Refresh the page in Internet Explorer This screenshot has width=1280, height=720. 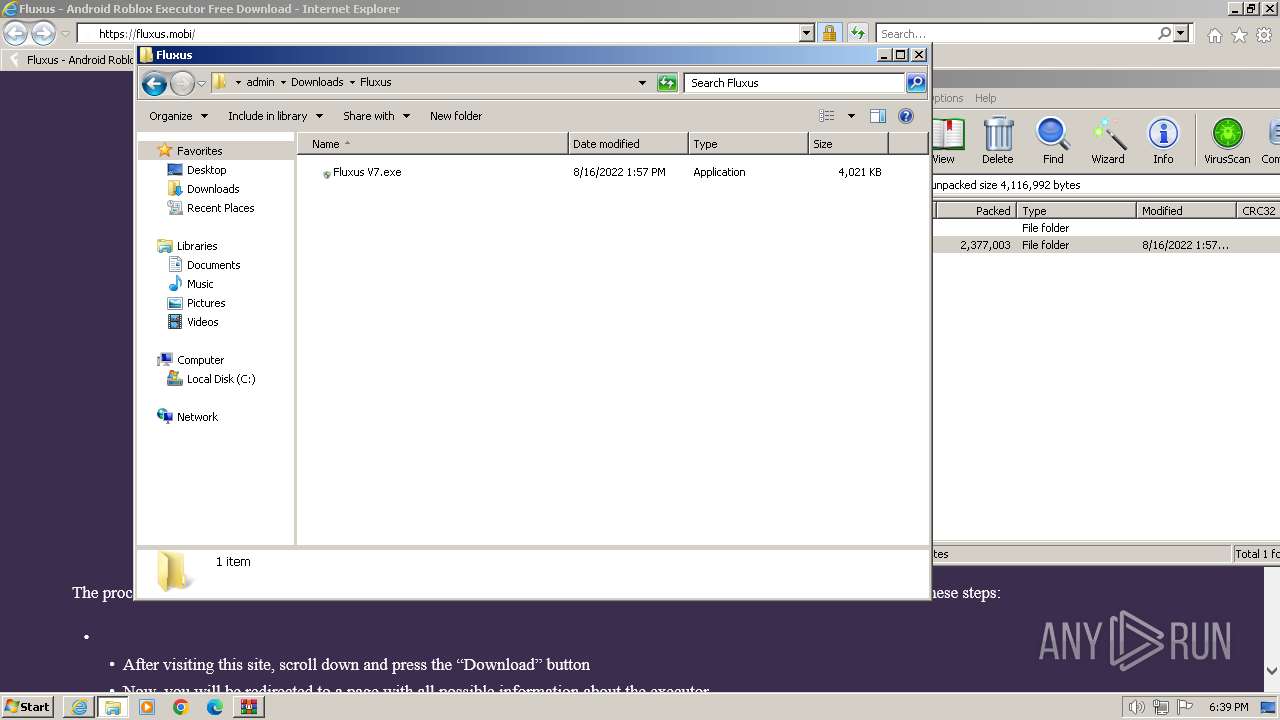[858, 33]
